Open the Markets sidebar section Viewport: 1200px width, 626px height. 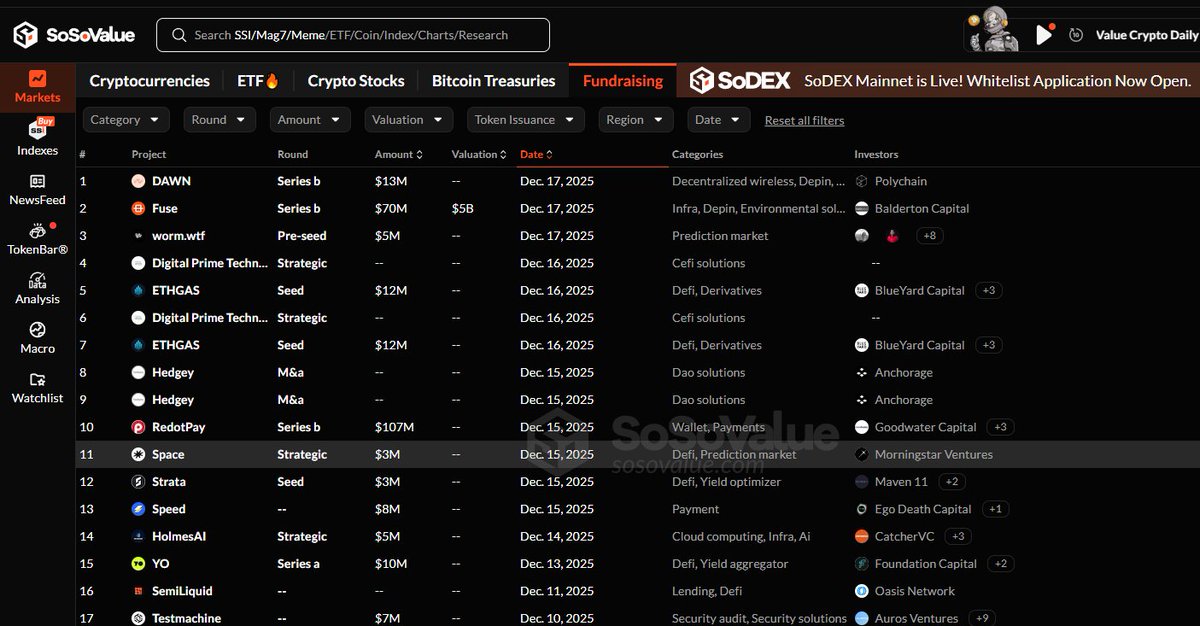point(37,86)
